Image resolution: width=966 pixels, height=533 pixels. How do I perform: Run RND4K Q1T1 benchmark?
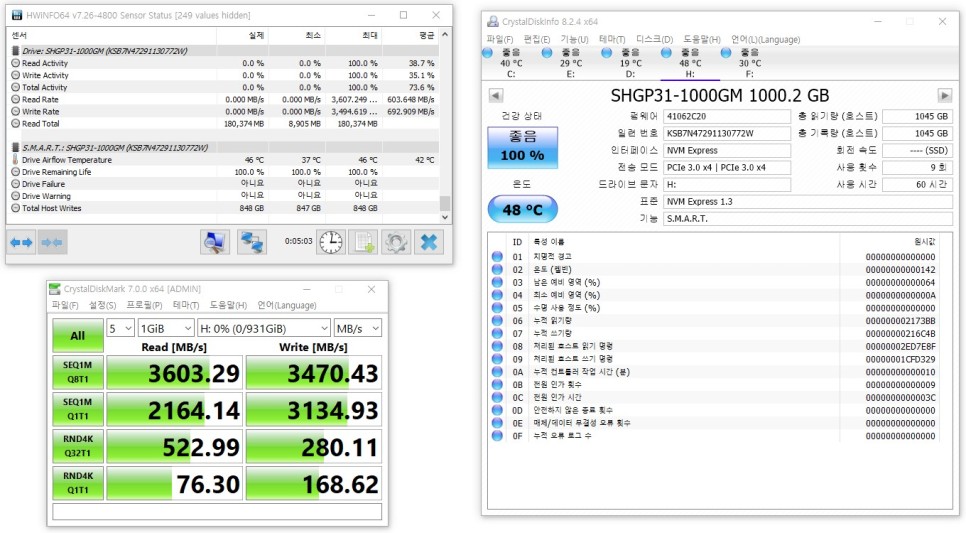tap(78, 483)
